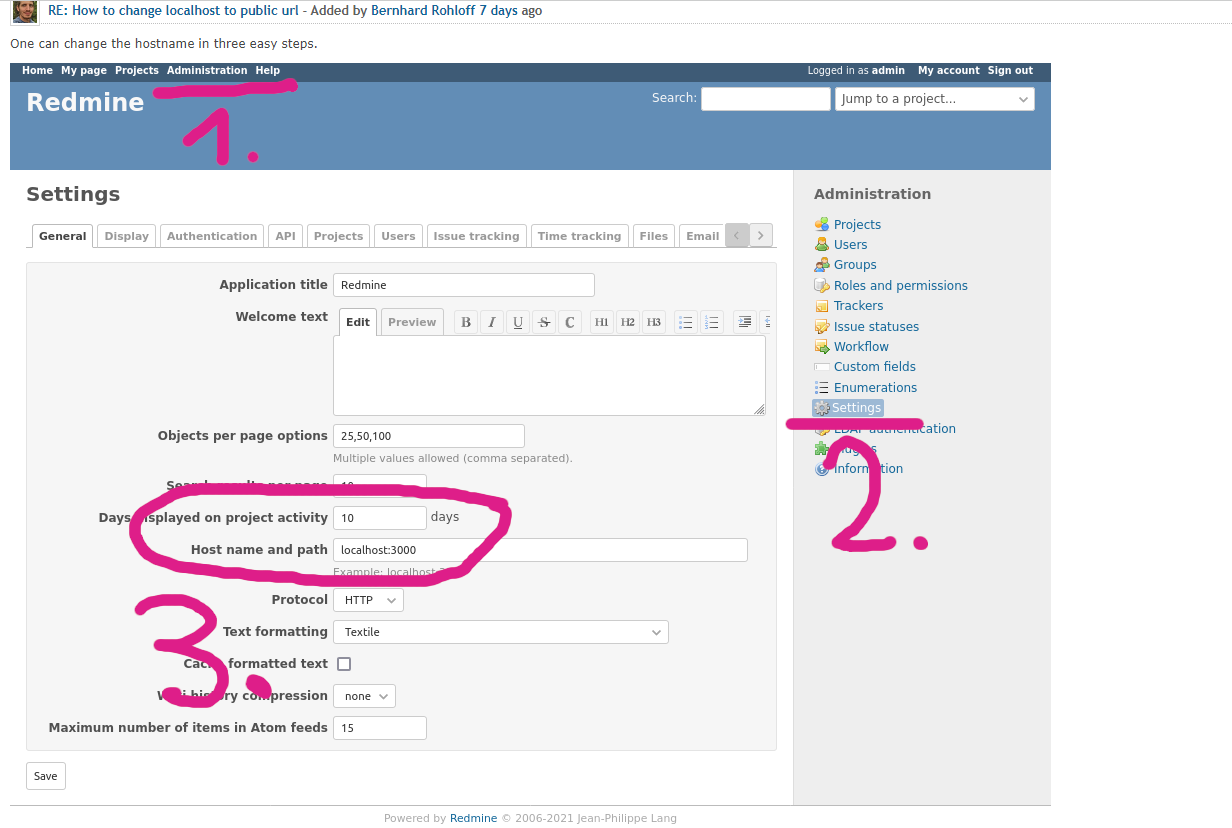Select the Welcome text Edit tab
The width and height of the screenshot is (1232, 828).
point(358,322)
